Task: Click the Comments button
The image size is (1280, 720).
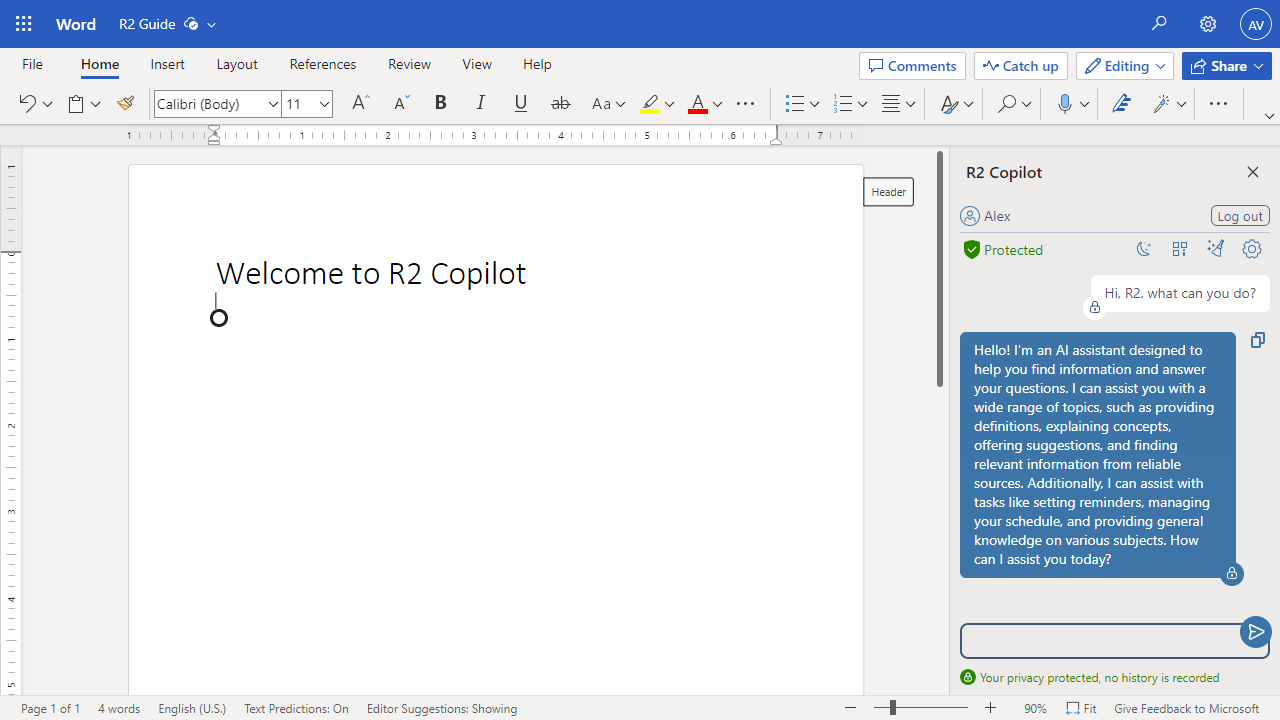Action: (912, 66)
